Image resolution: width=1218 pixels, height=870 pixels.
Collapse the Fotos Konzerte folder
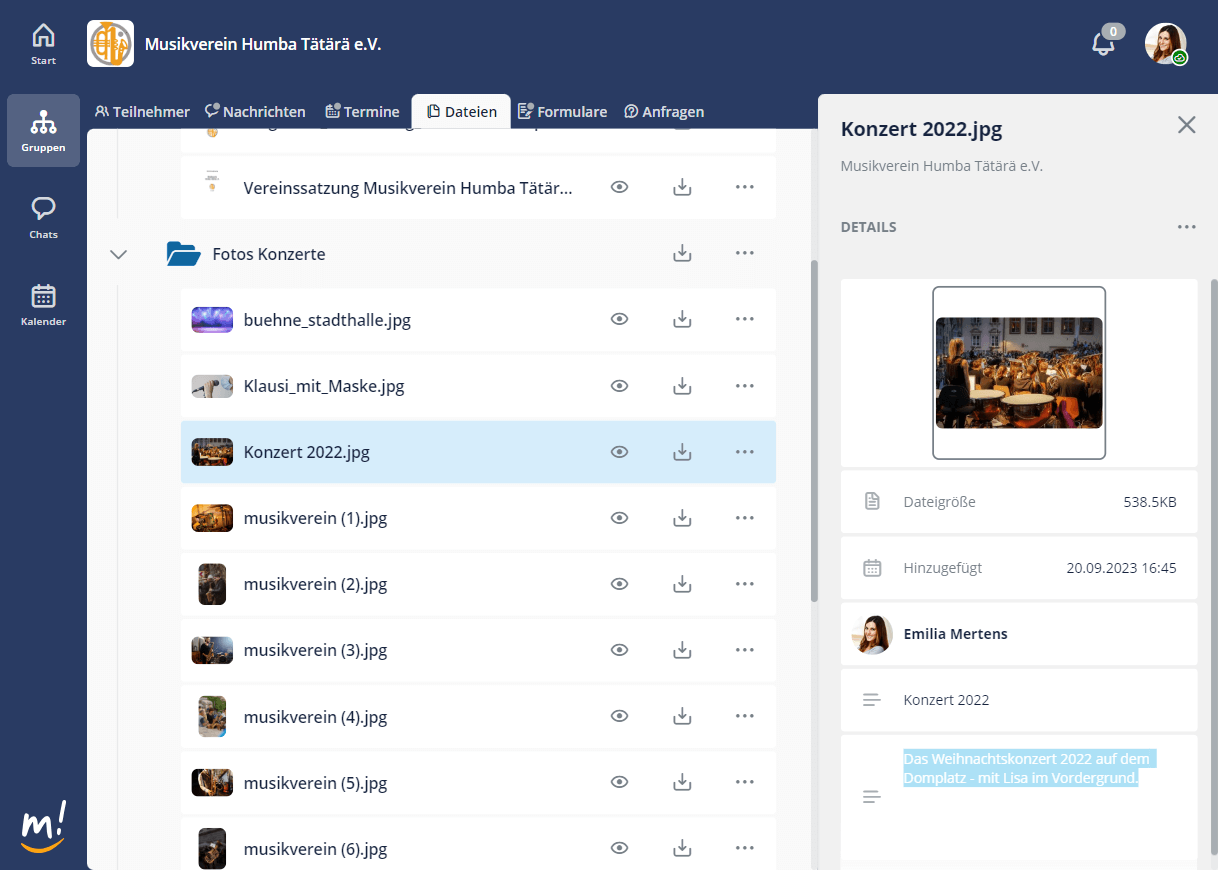119,254
